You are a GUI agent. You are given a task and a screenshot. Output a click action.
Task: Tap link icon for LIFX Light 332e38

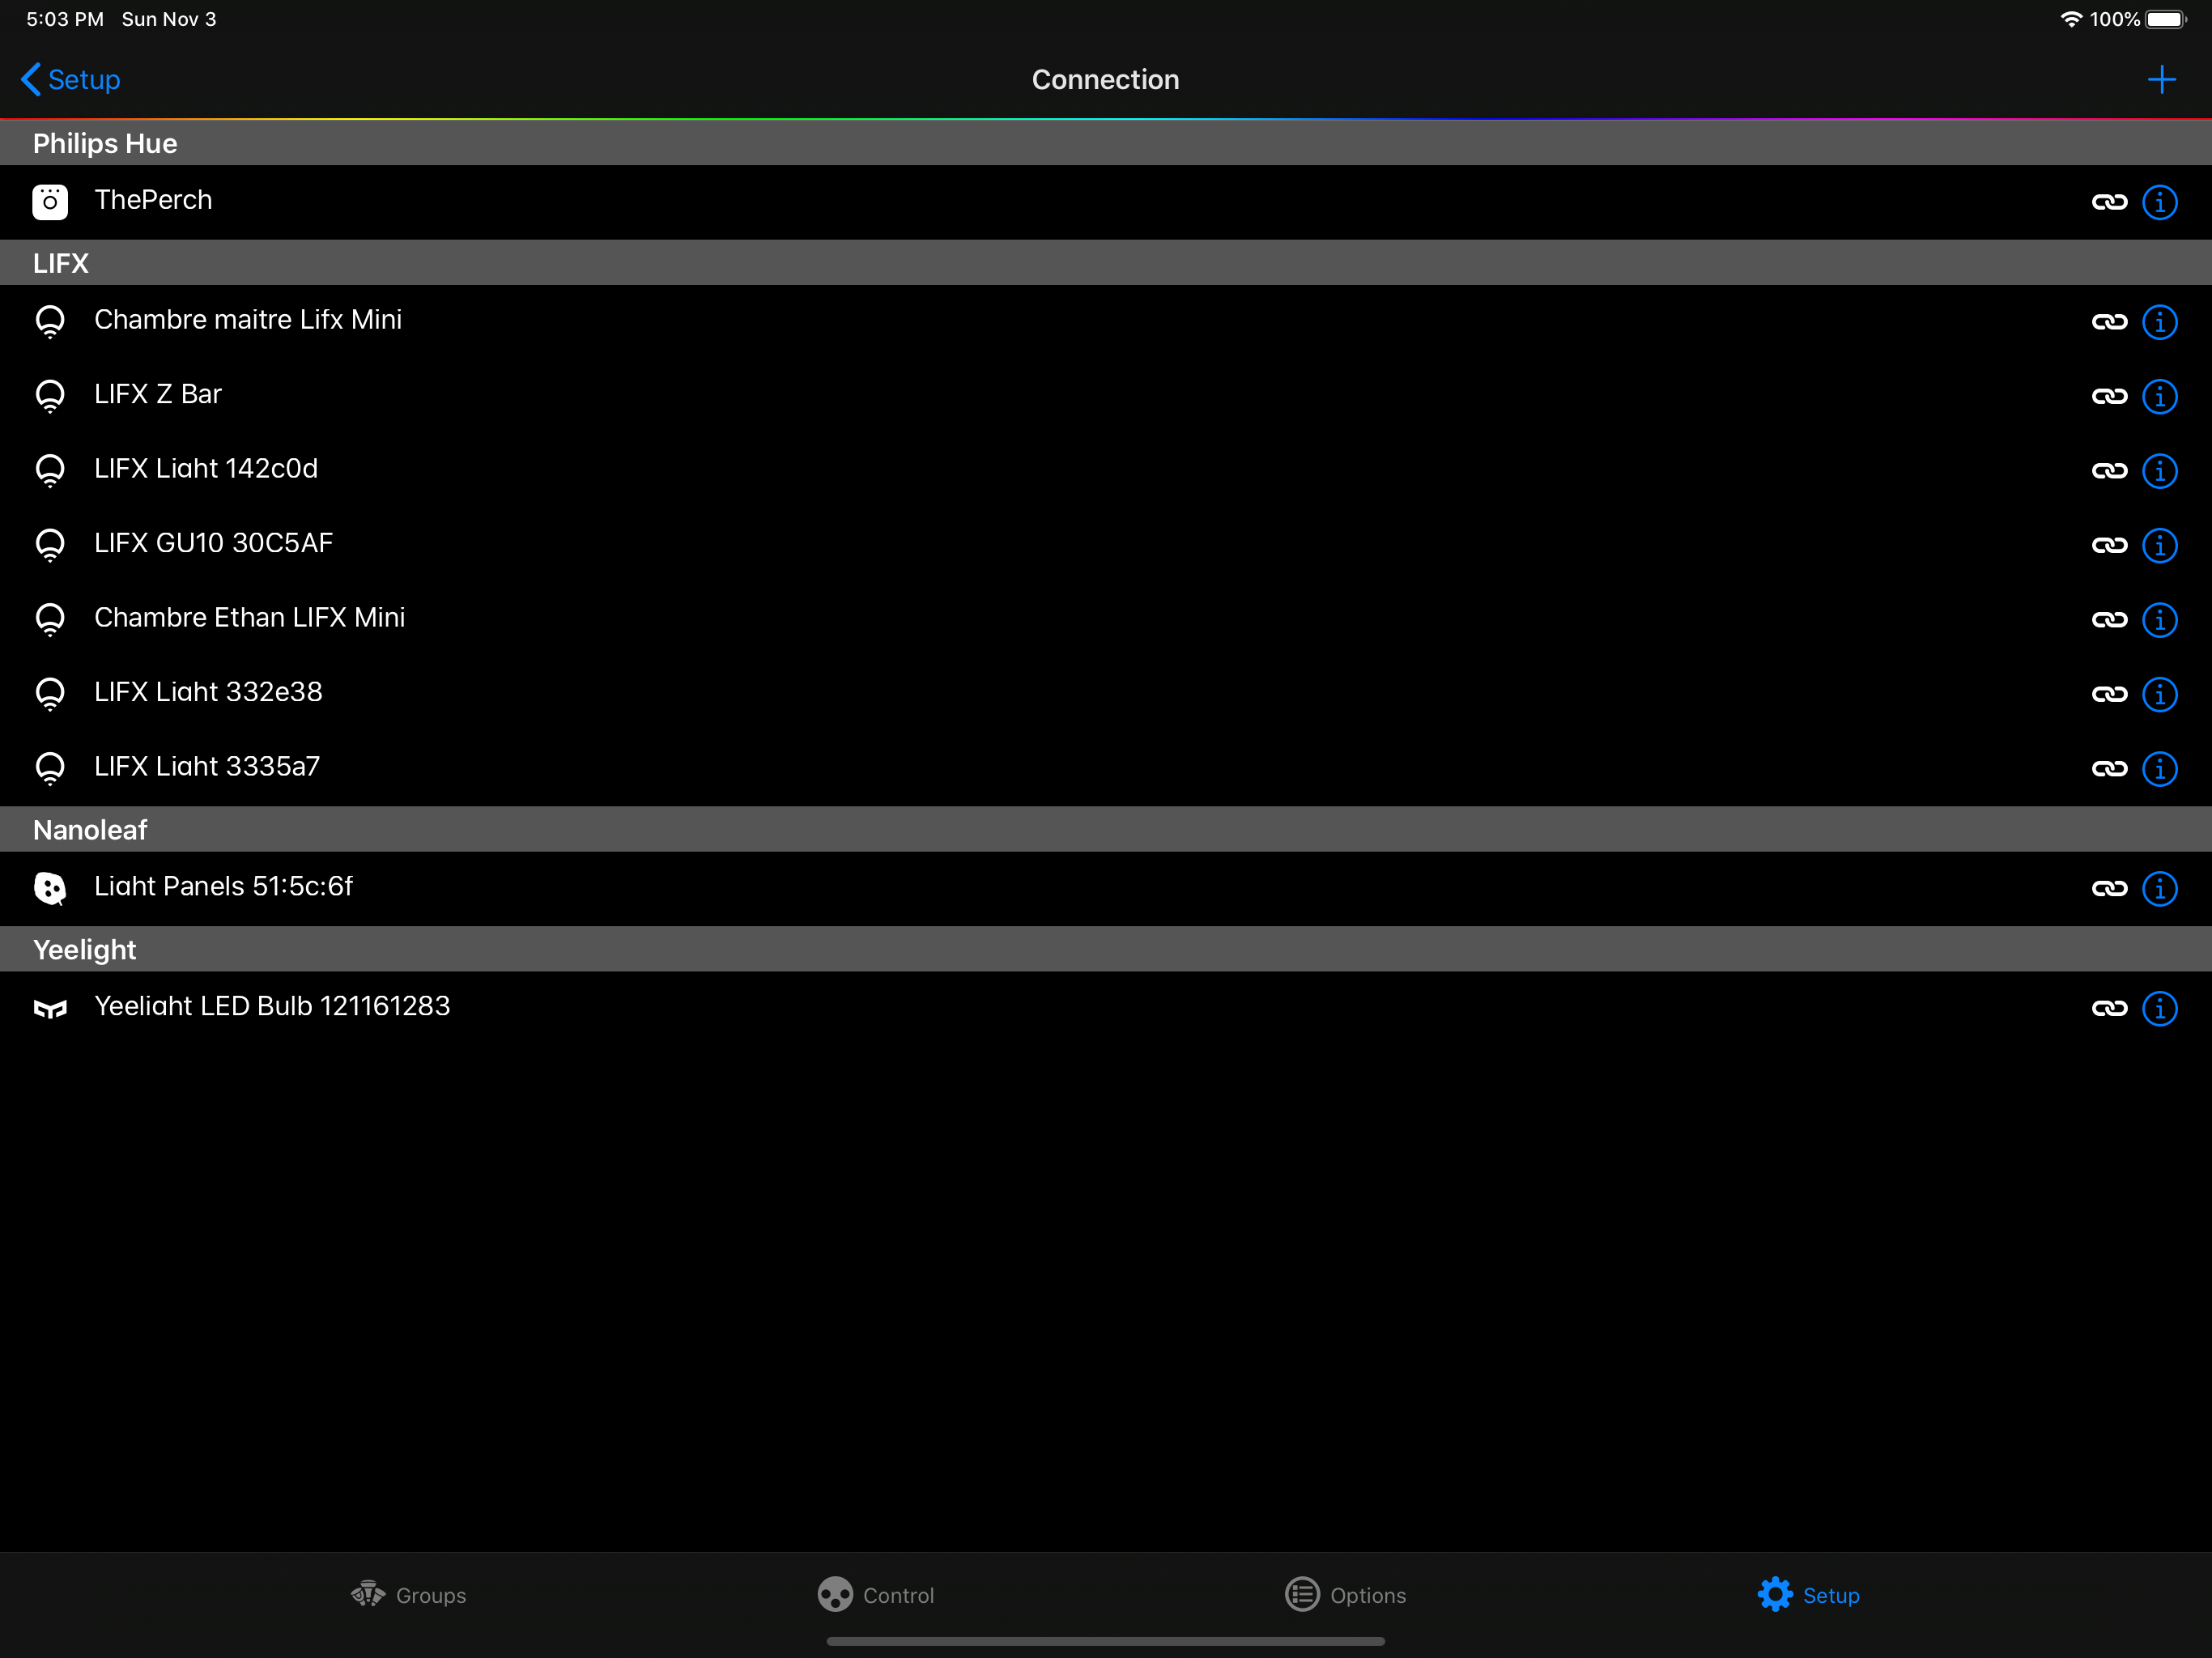point(2109,694)
